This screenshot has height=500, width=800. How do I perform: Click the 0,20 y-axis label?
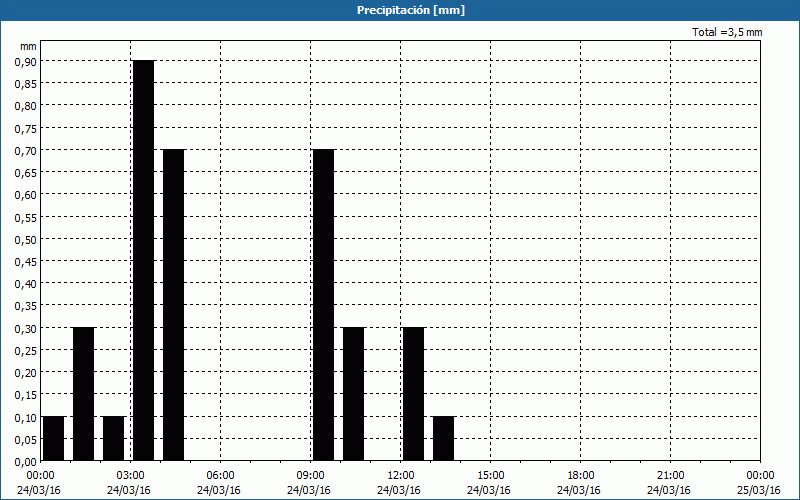click(x=26, y=373)
